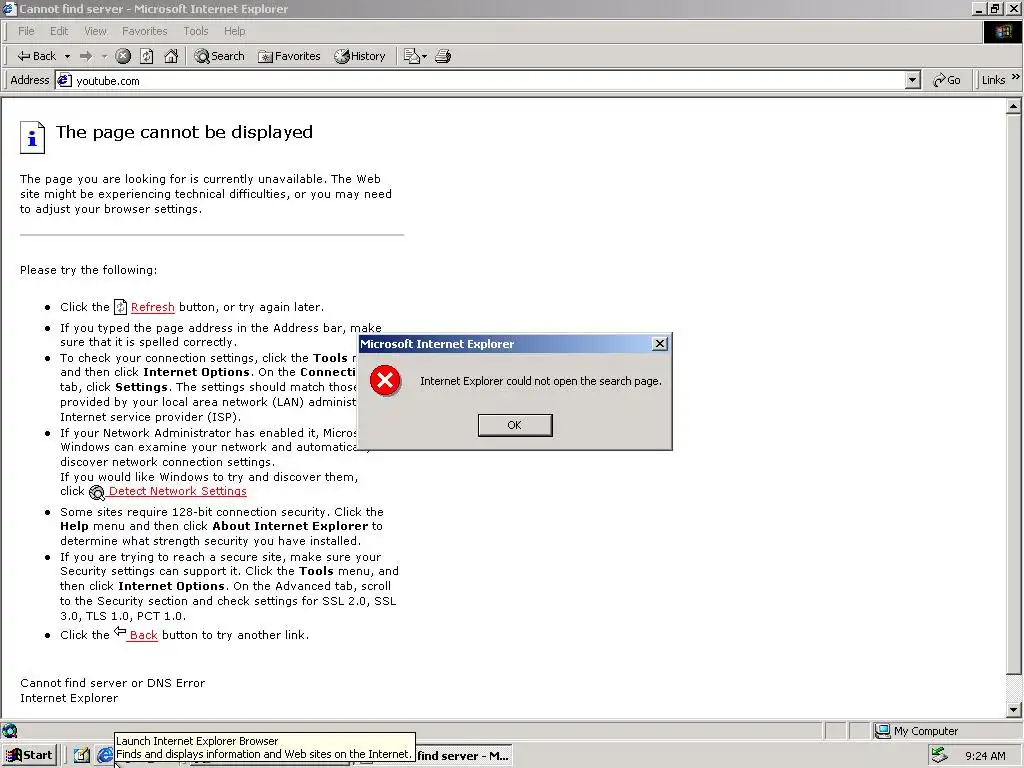Click the Refresh link on error page

(152, 307)
